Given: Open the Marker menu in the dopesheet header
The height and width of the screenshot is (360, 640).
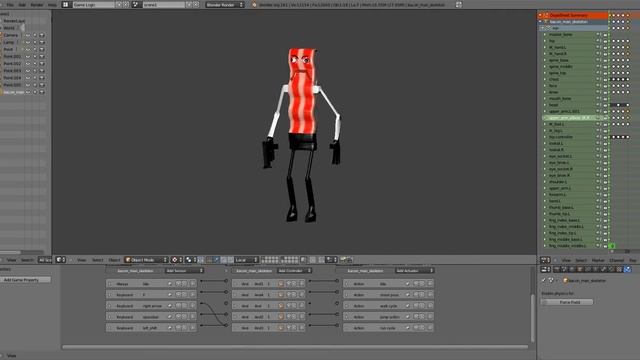Looking at the screenshot, I should 598,260.
